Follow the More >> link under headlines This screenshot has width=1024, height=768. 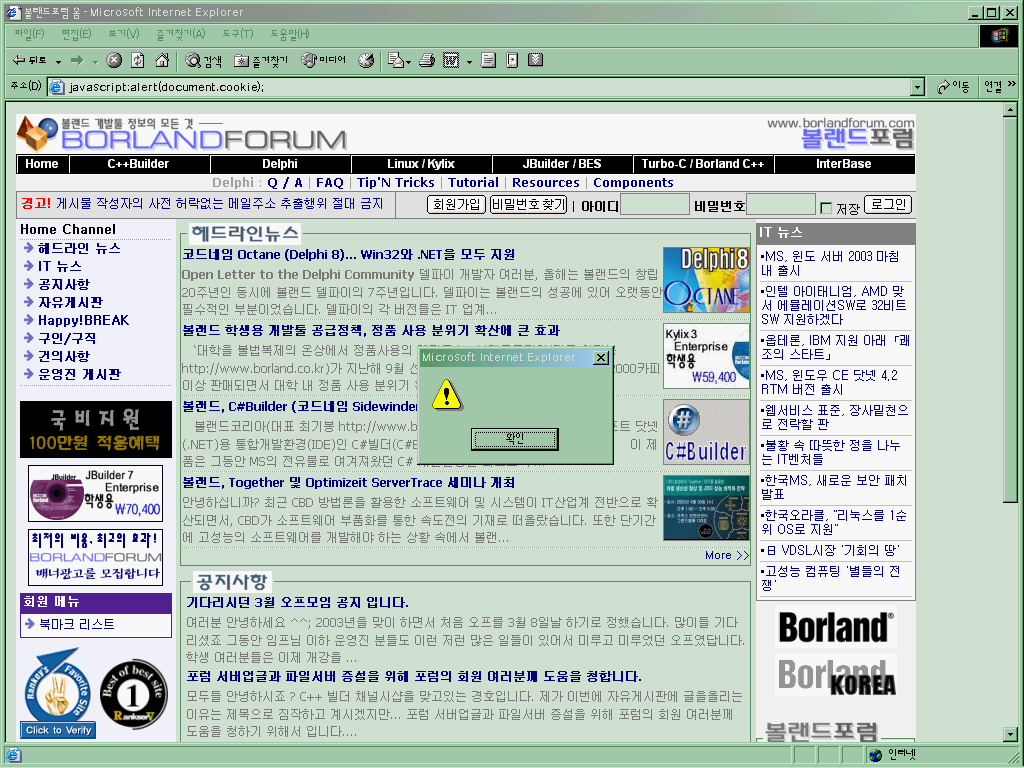click(727, 555)
